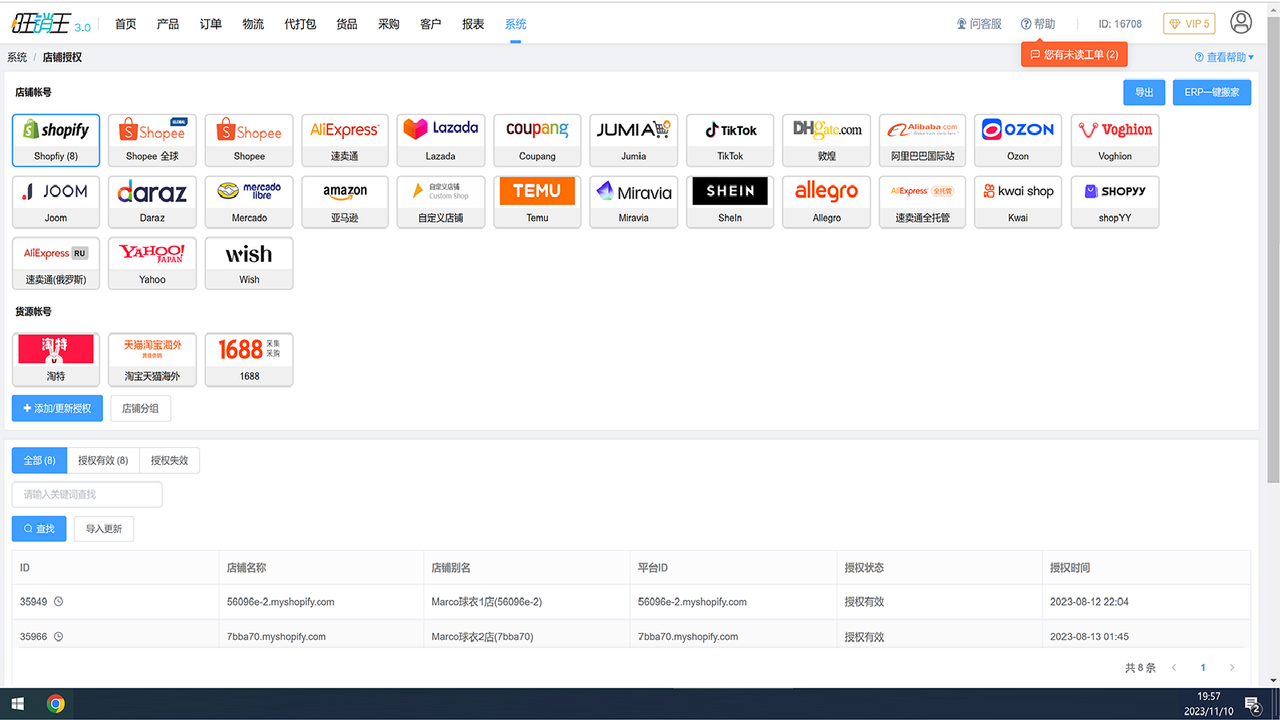Select the Kwai shop tile
This screenshot has width=1280, height=720.
point(1018,202)
